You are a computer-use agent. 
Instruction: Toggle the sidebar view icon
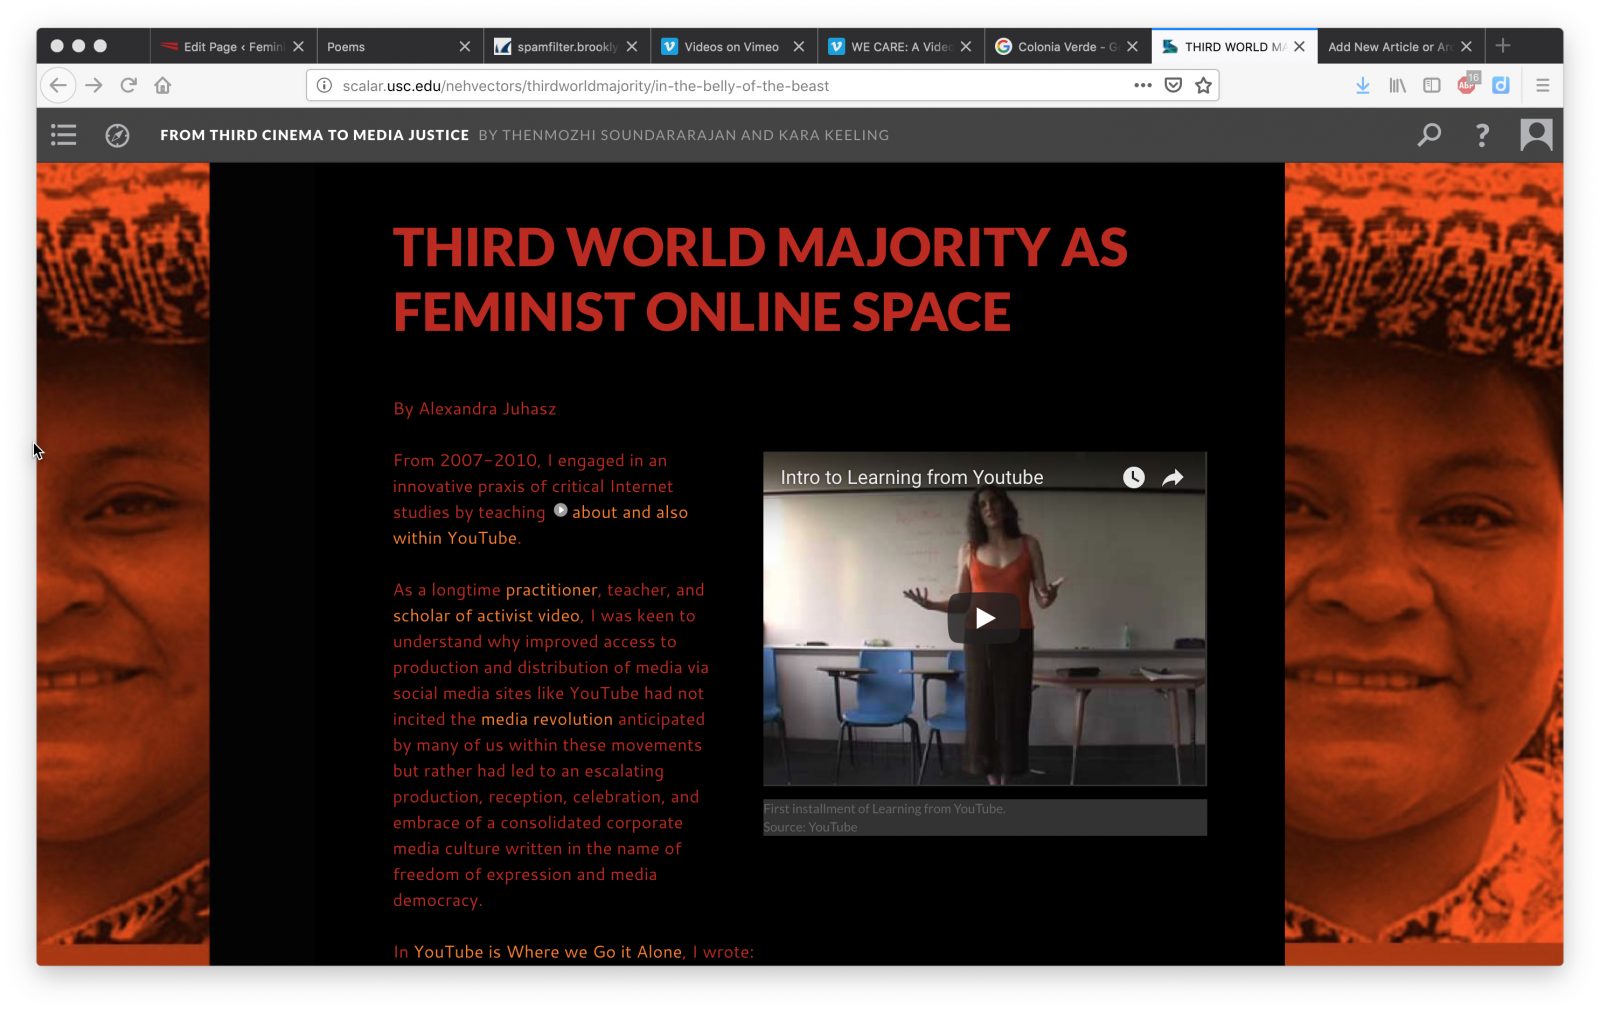click(x=1432, y=86)
